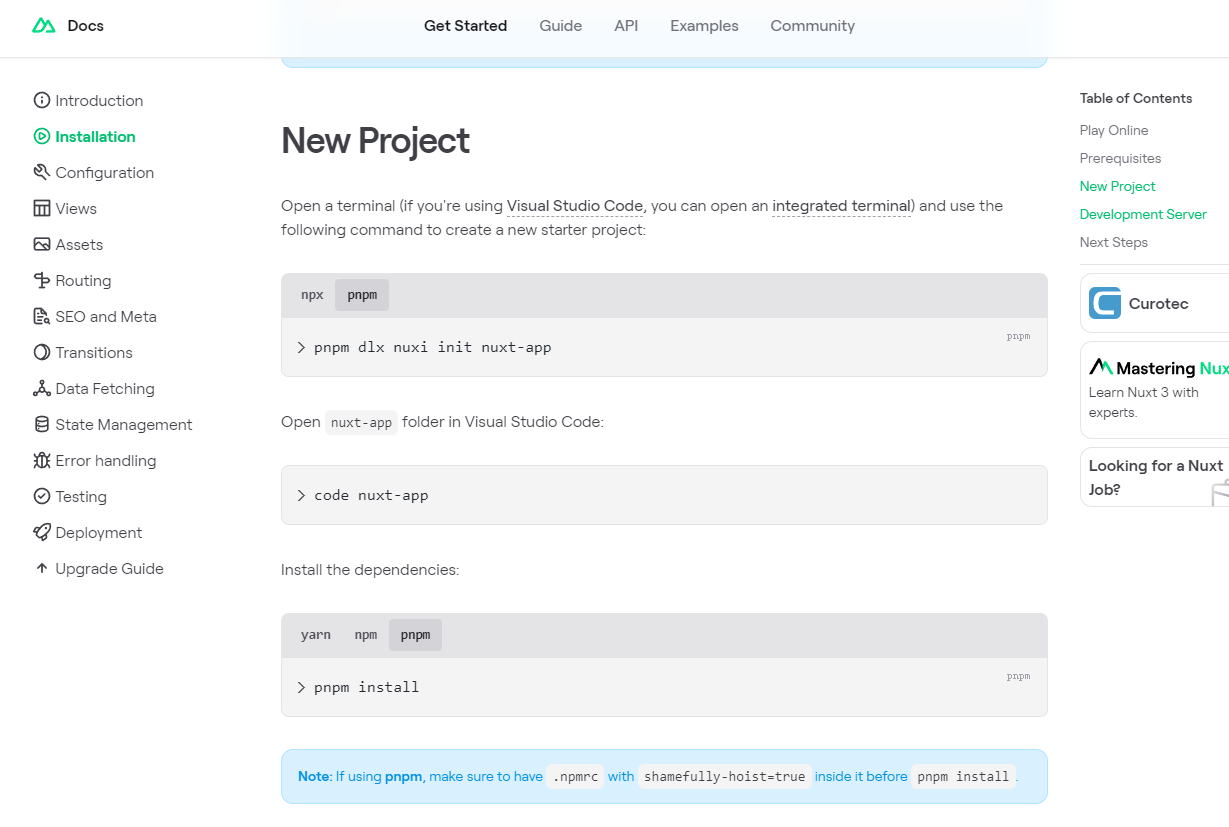Click the Curotec sponsor logo

[x=1105, y=303]
